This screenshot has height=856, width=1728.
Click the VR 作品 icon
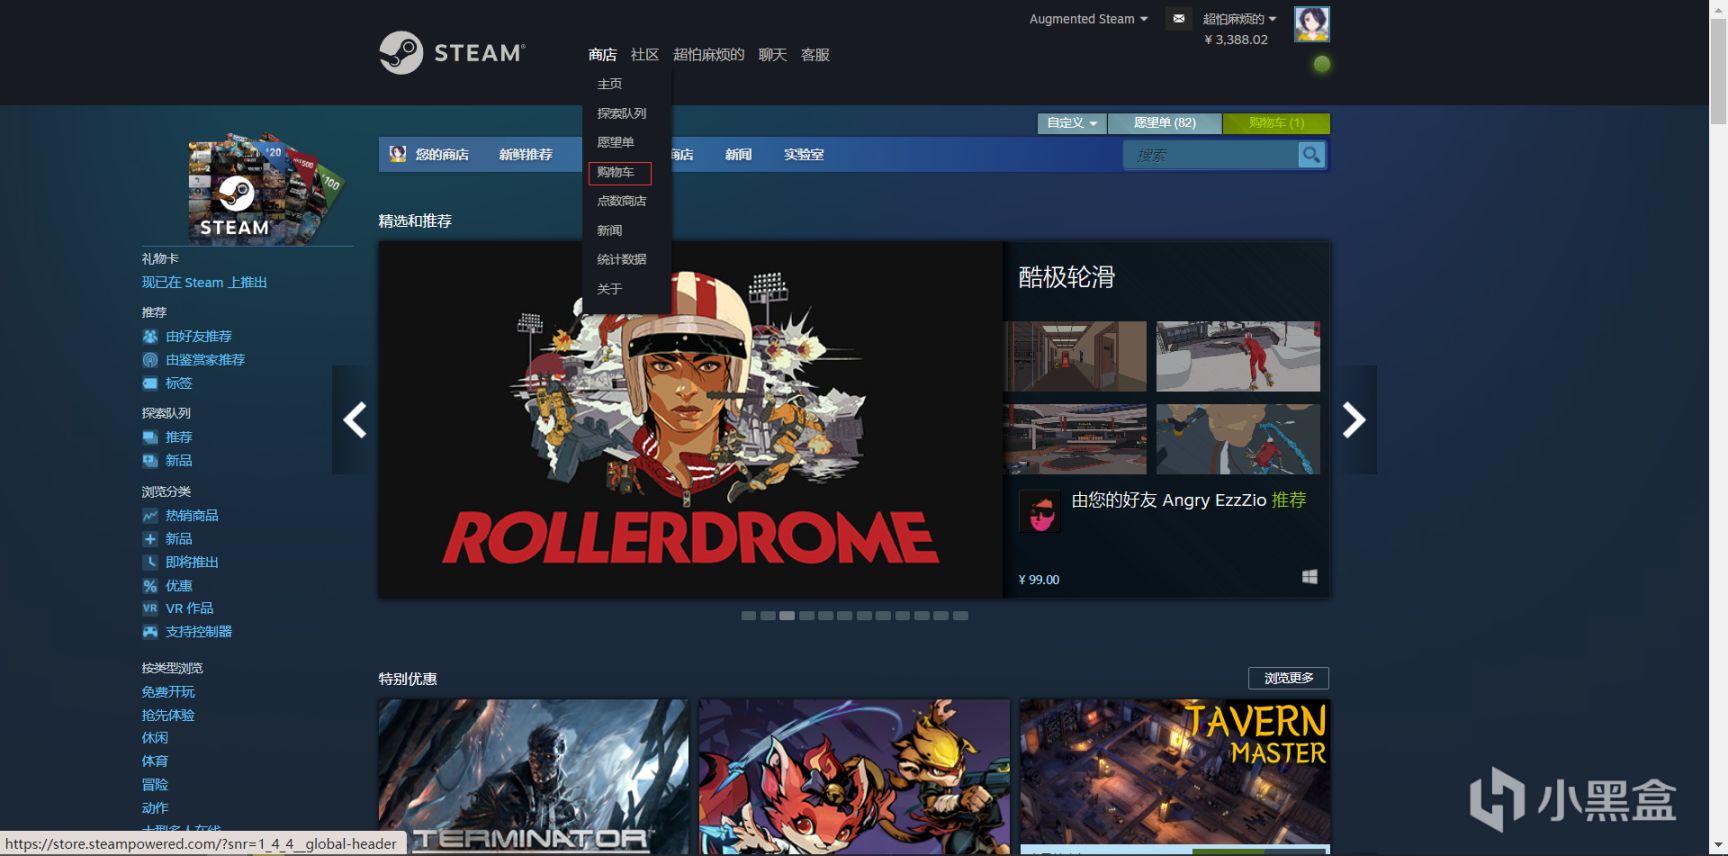click(150, 608)
